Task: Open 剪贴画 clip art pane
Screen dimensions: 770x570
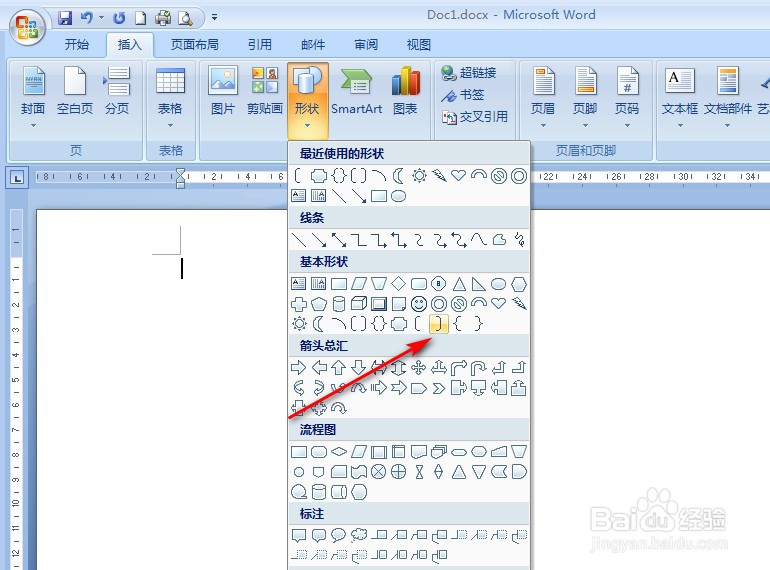Action: tap(265, 91)
